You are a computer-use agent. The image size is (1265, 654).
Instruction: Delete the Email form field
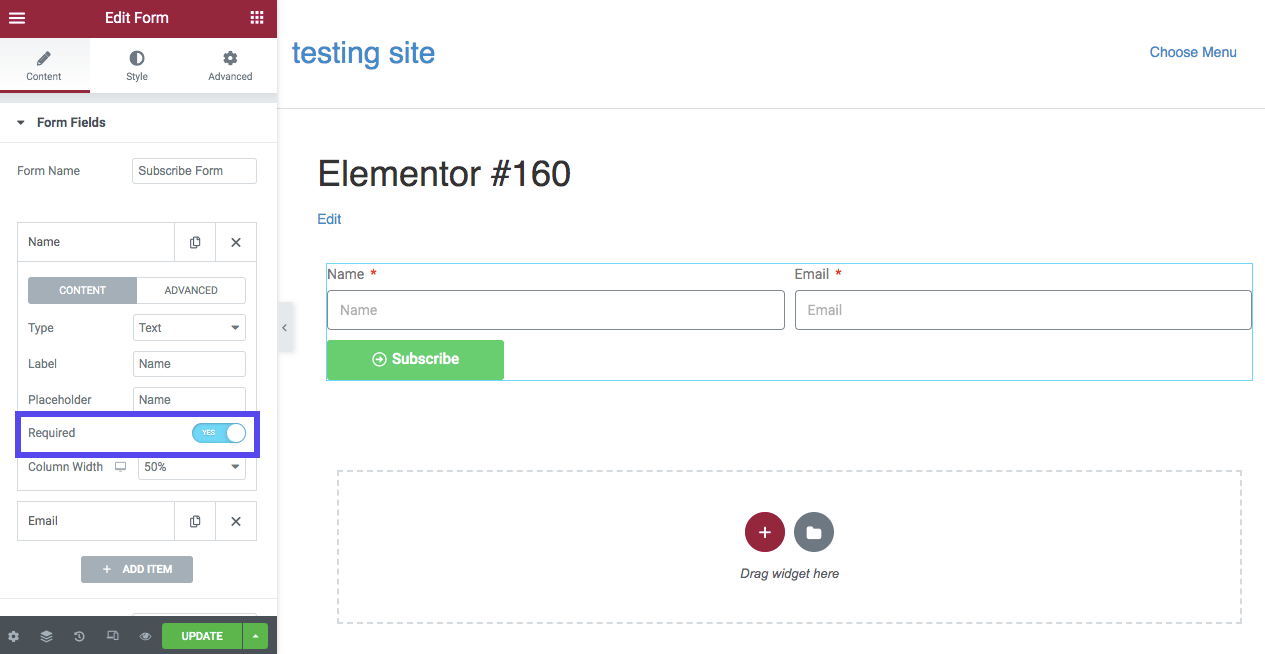pyautogui.click(x=236, y=521)
